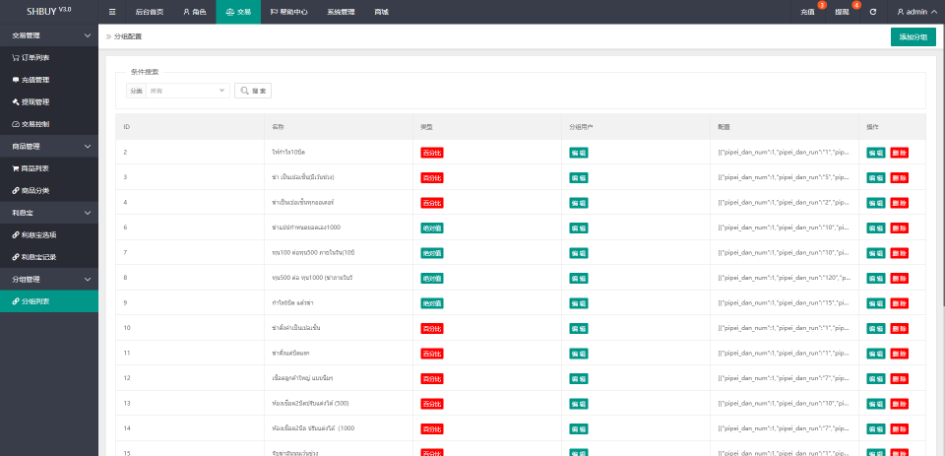Collapse the 商品管理 sidebar section
Screen dimensions: 945x456
click(x=49, y=146)
